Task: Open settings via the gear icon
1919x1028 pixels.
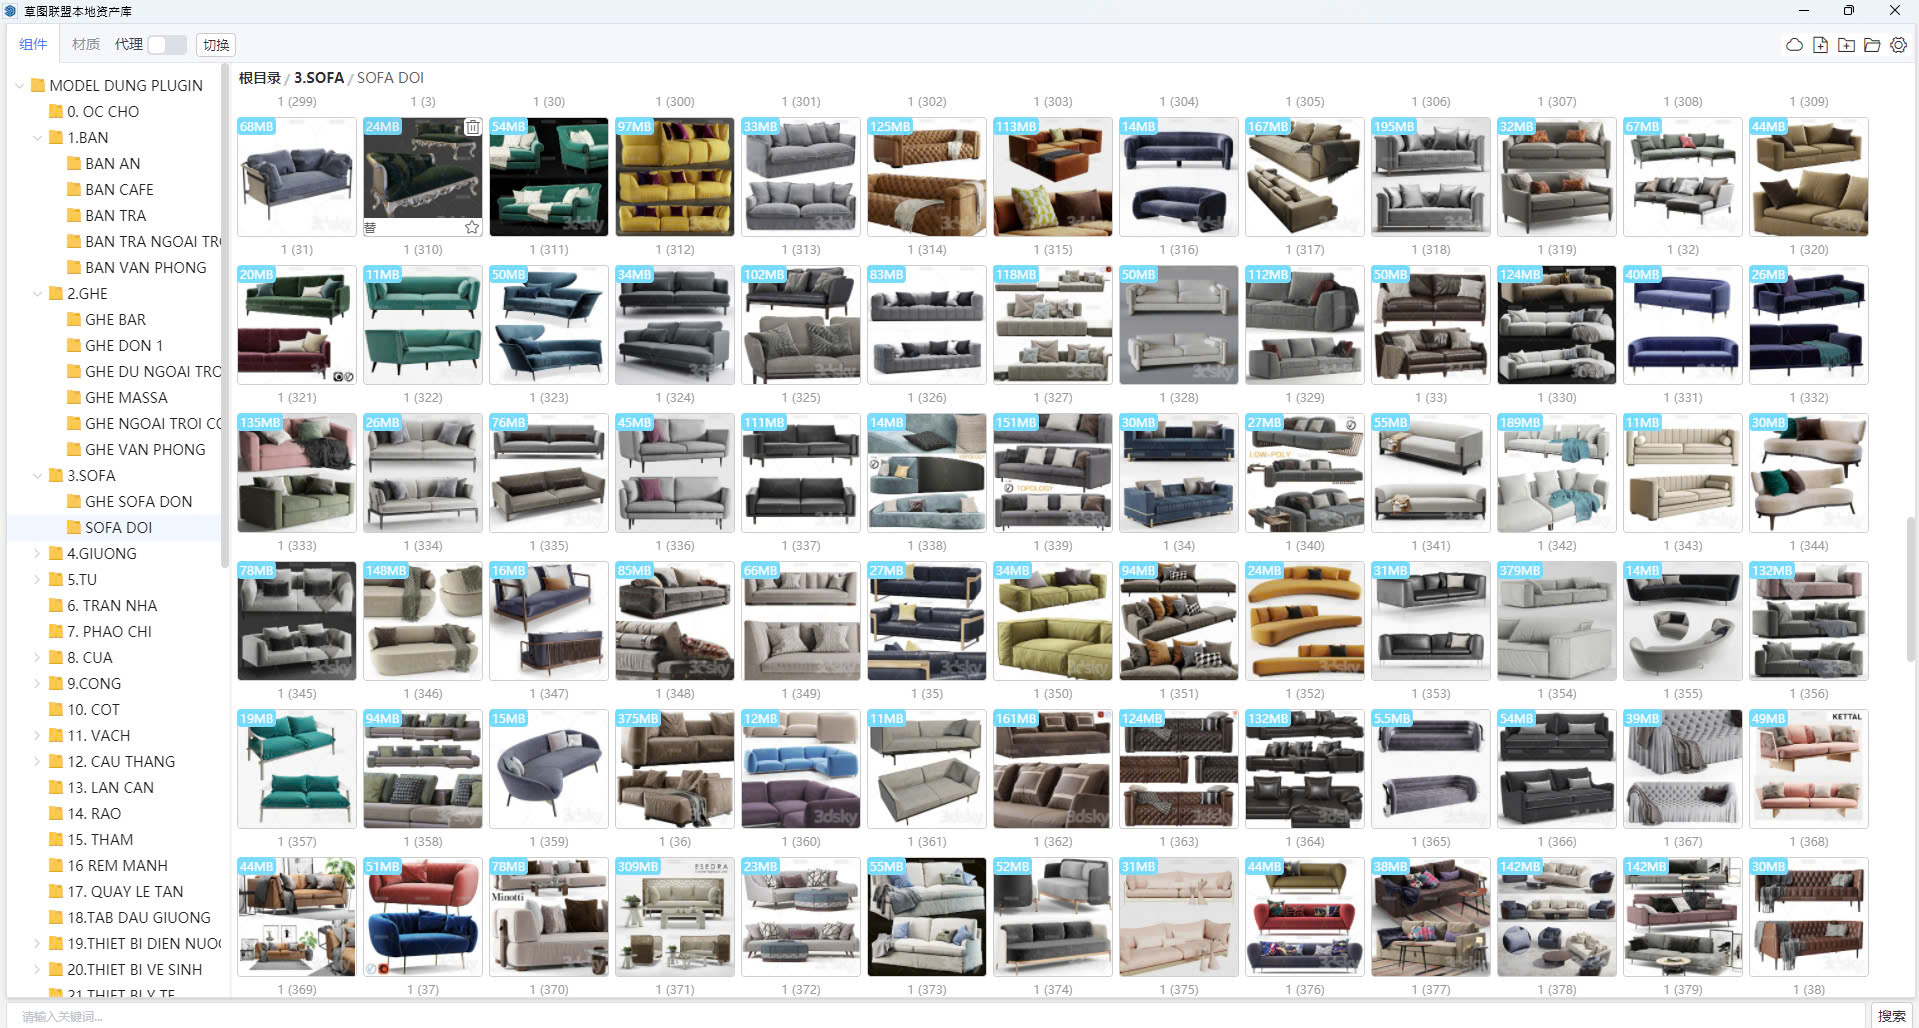Action: tap(1898, 45)
